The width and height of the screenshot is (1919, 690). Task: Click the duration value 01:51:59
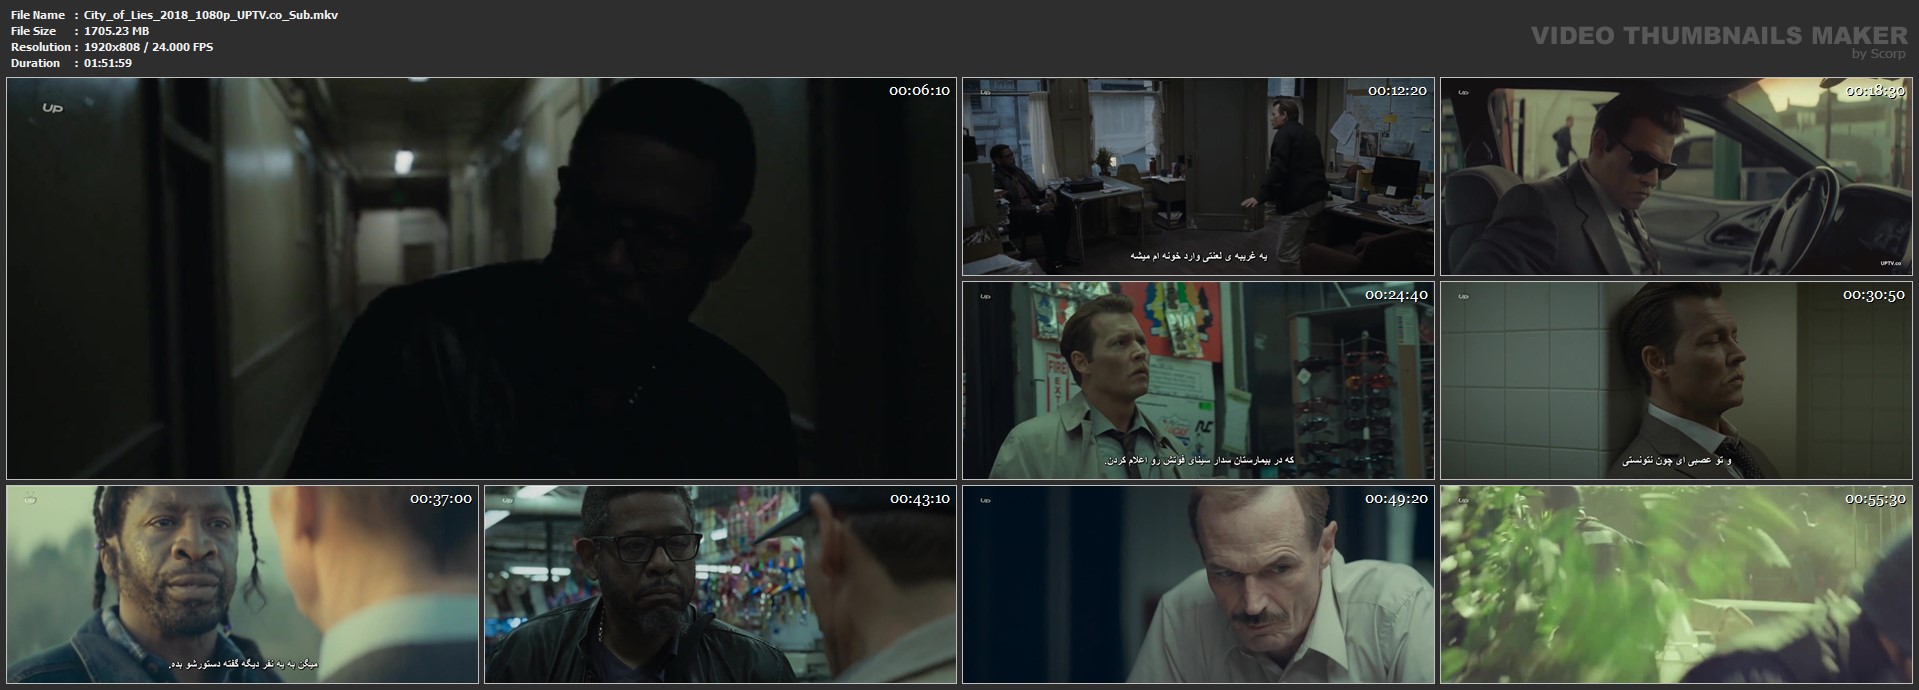(108, 63)
